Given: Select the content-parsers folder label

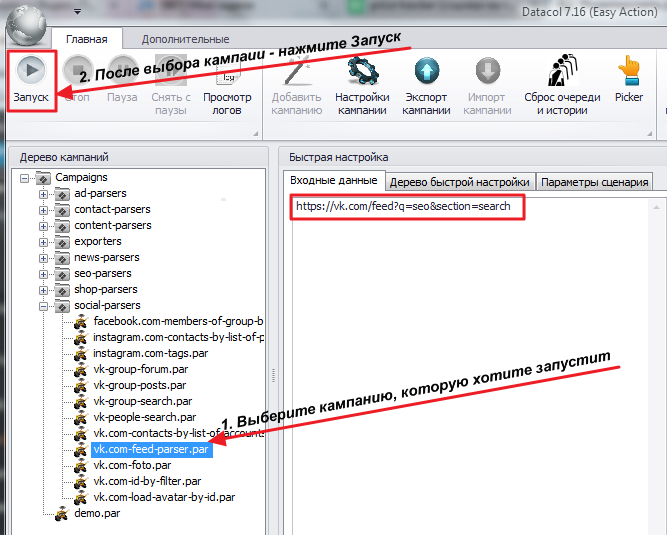Looking at the screenshot, I should (113, 225).
